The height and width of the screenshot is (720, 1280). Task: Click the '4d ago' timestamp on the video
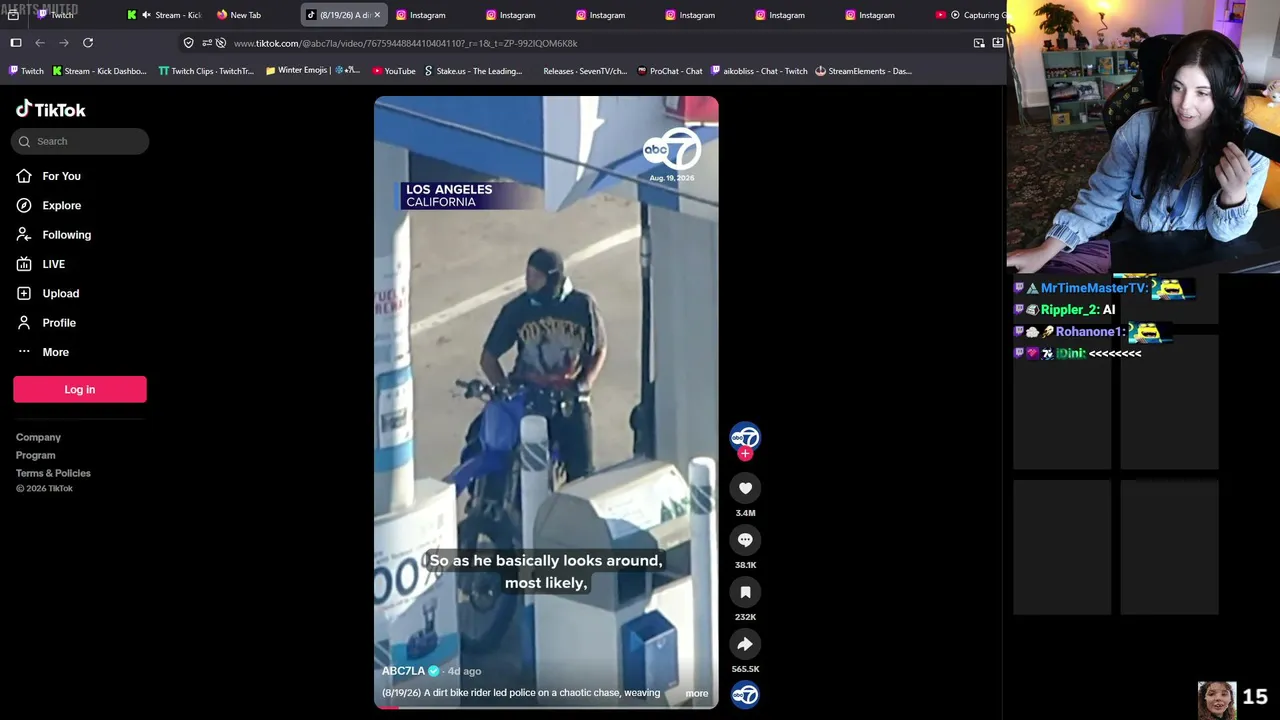coord(464,671)
